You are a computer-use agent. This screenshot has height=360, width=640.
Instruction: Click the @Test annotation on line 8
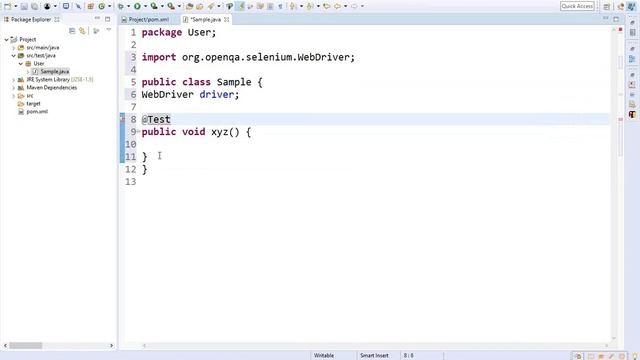pos(156,120)
